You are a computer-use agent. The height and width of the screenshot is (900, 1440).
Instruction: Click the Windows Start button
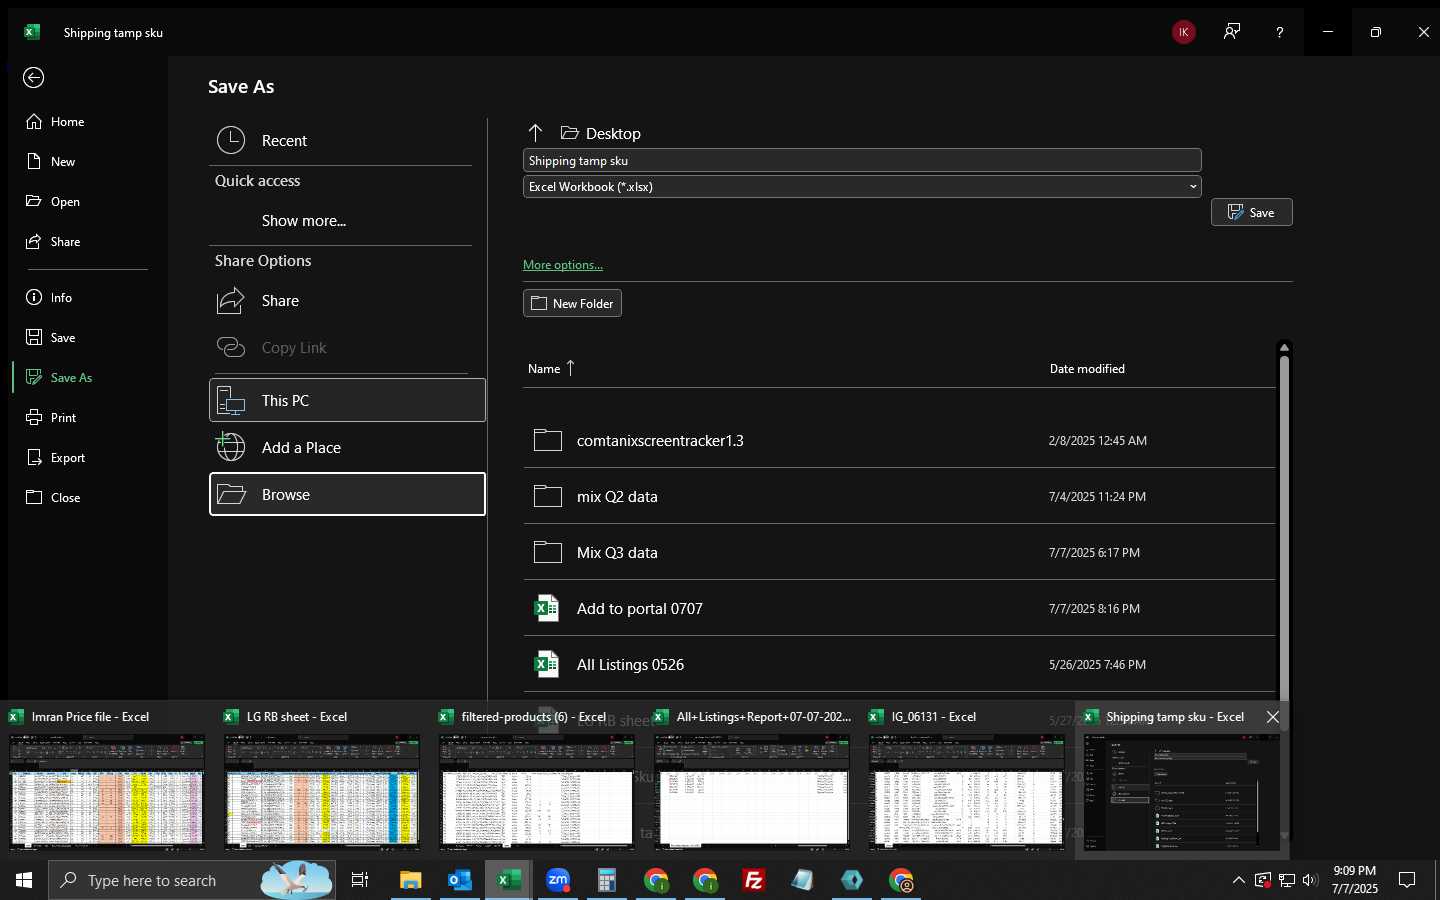(x=24, y=880)
